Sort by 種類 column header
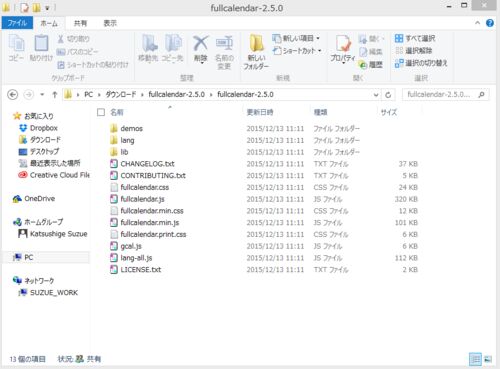 click(x=320, y=112)
